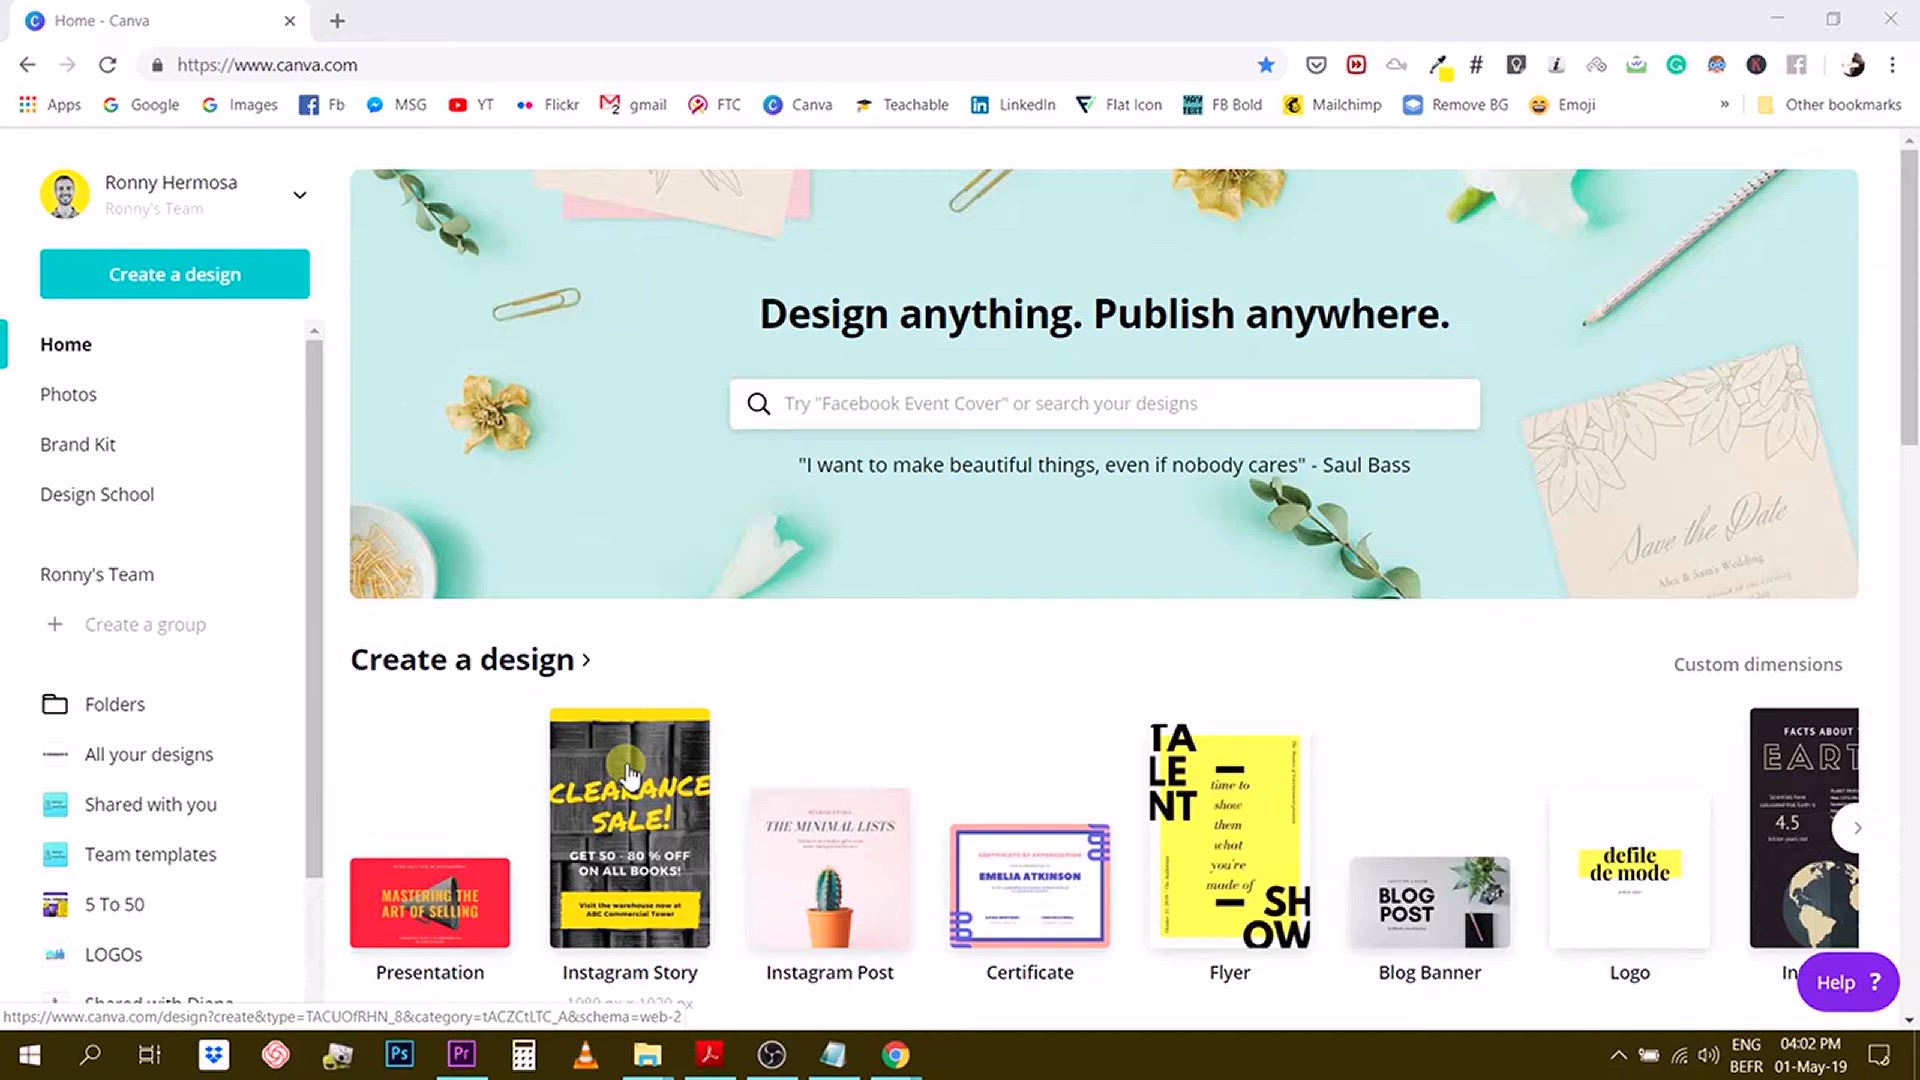Click the browser back arrow

27,65
